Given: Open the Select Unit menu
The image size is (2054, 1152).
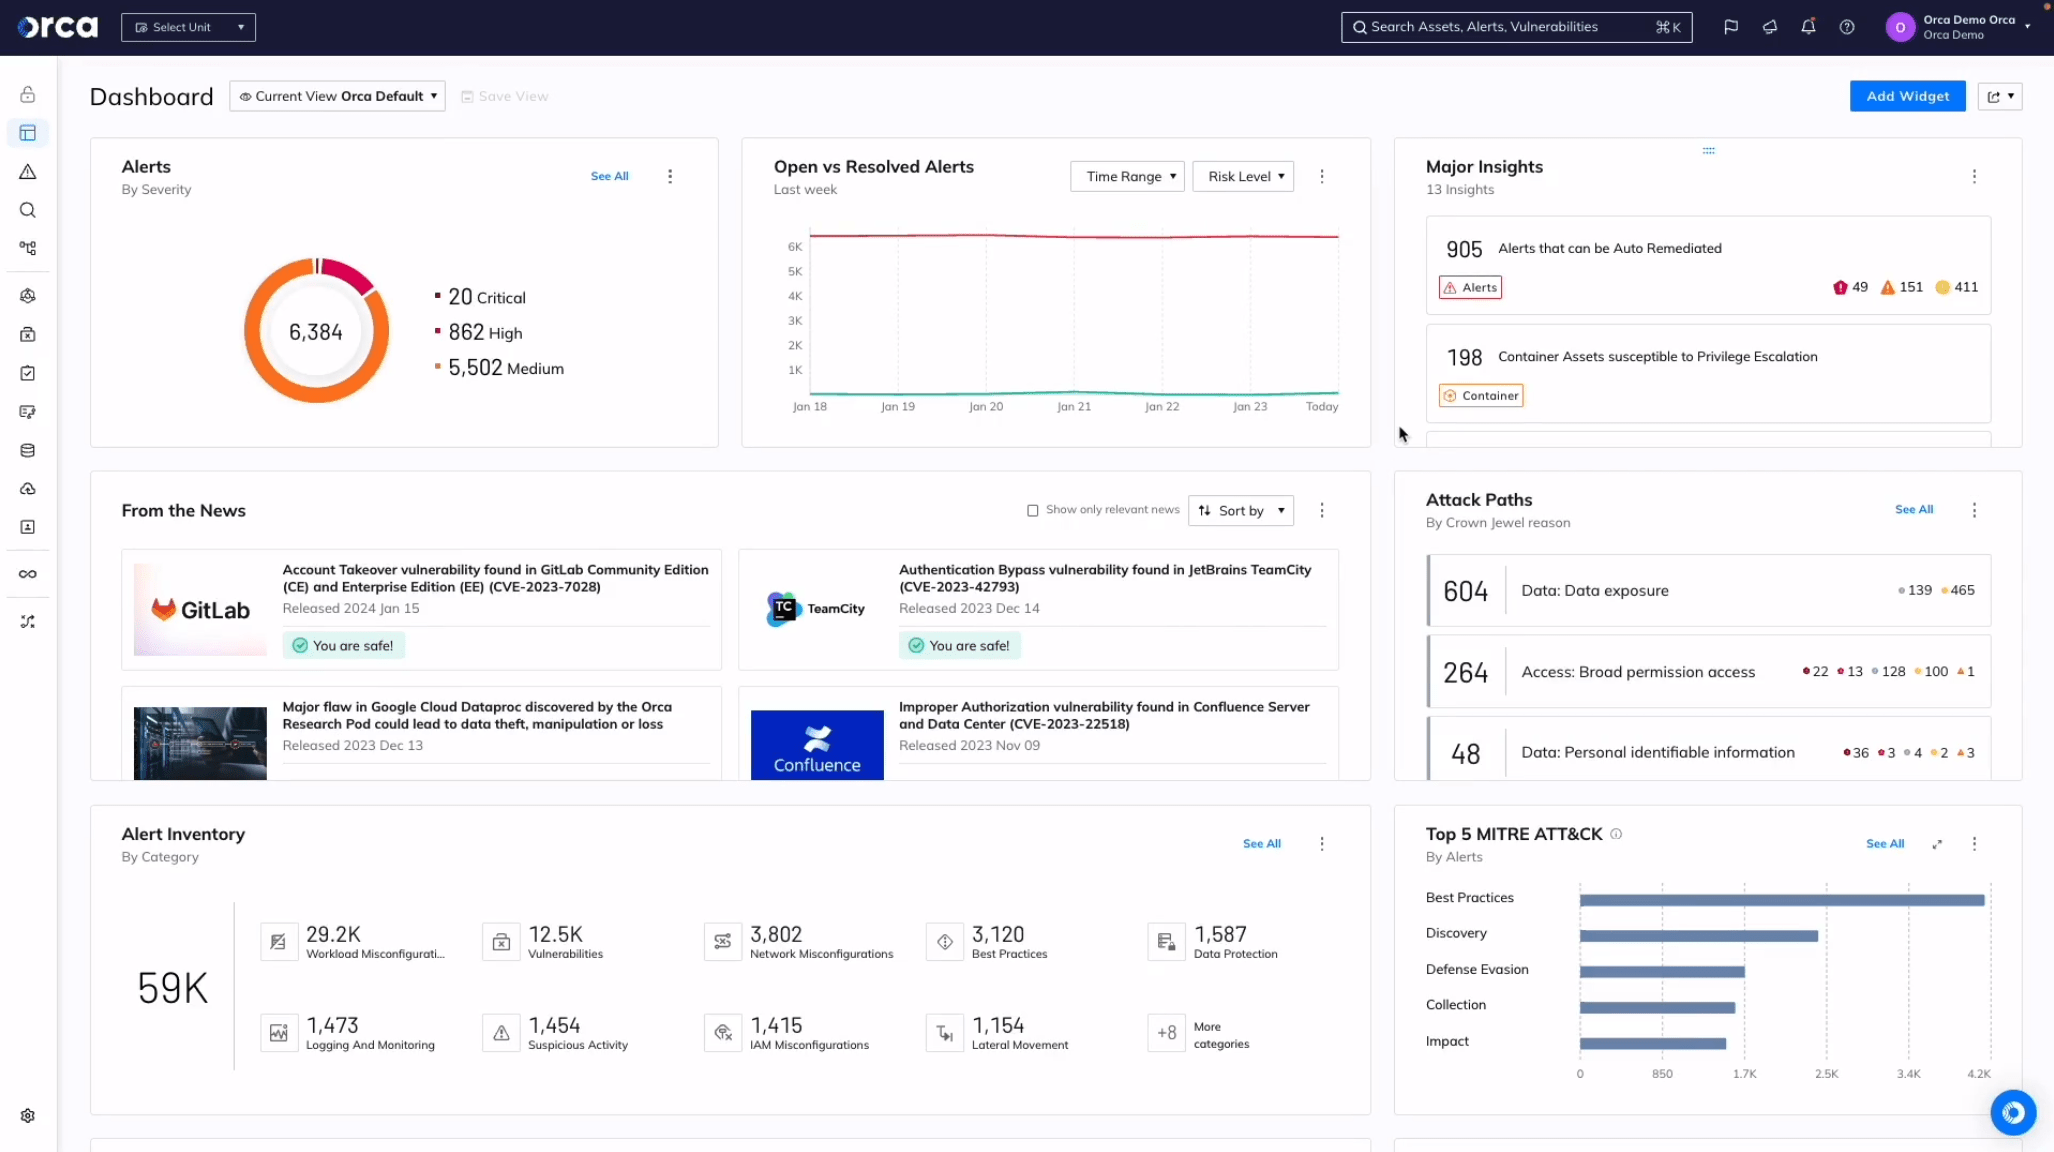Looking at the screenshot, I should tap(187, 27).
